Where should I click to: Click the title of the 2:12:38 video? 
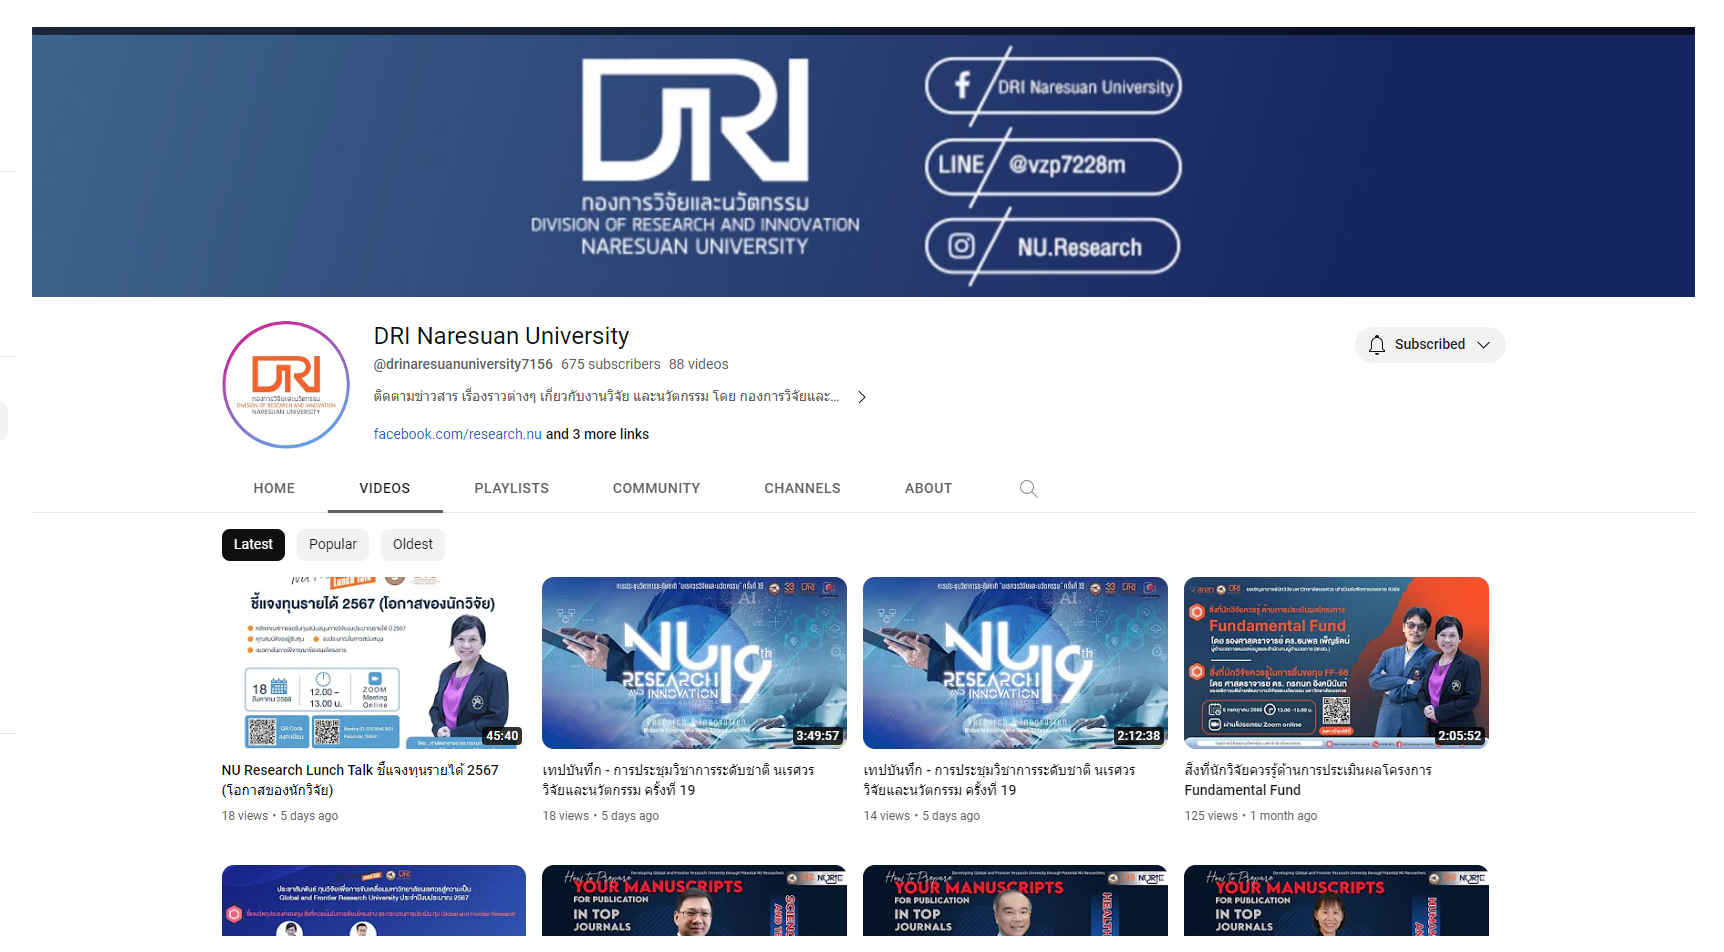[x=1000, y=780]
